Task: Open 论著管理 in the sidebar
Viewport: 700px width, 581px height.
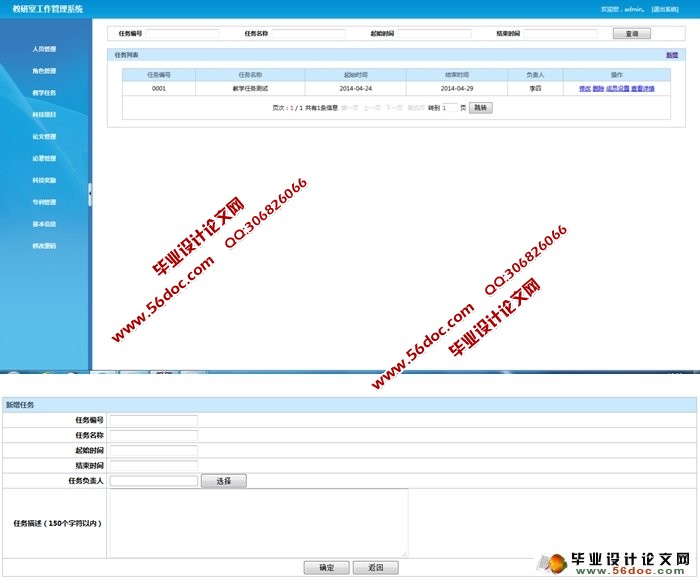Action: (x=44, y=159)
